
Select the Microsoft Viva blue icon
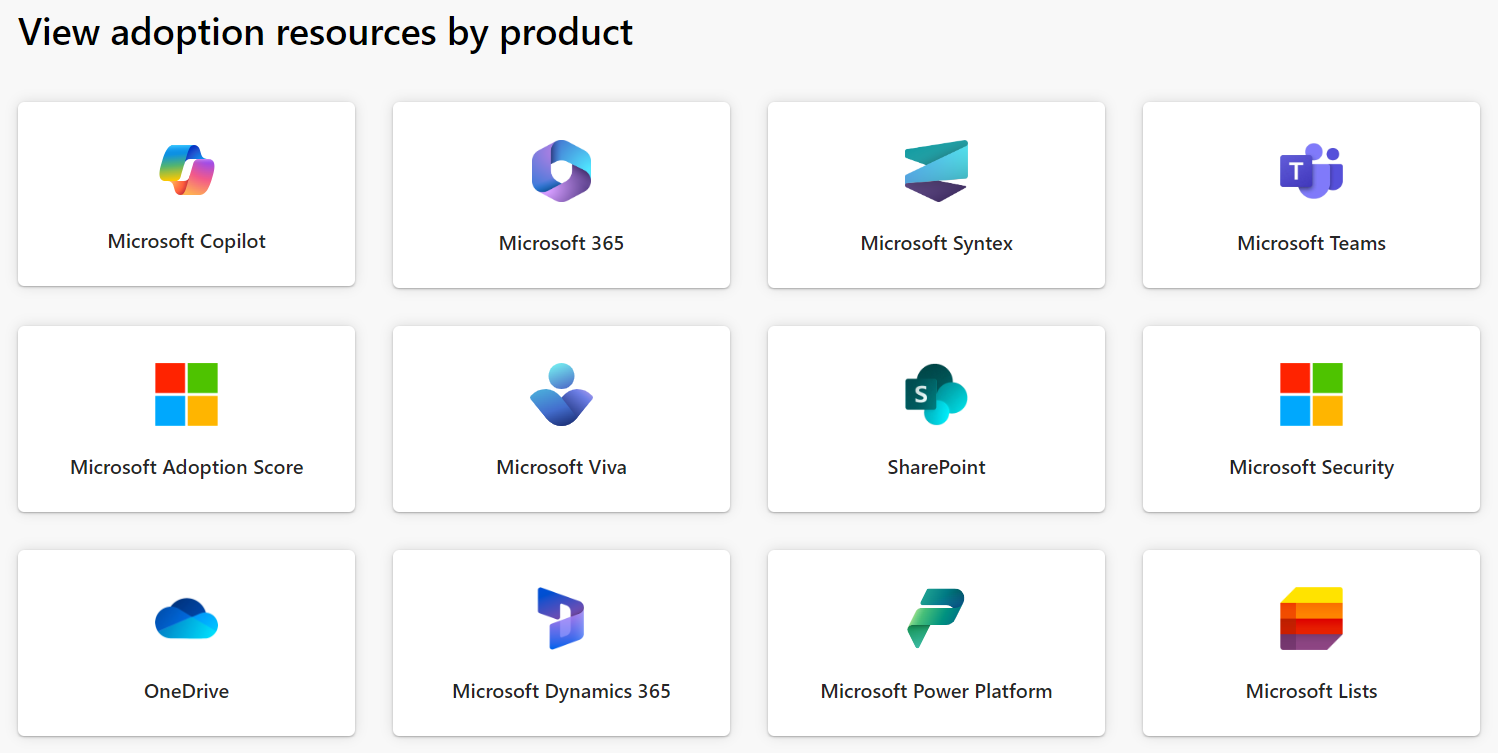click(x=561, y=394)
